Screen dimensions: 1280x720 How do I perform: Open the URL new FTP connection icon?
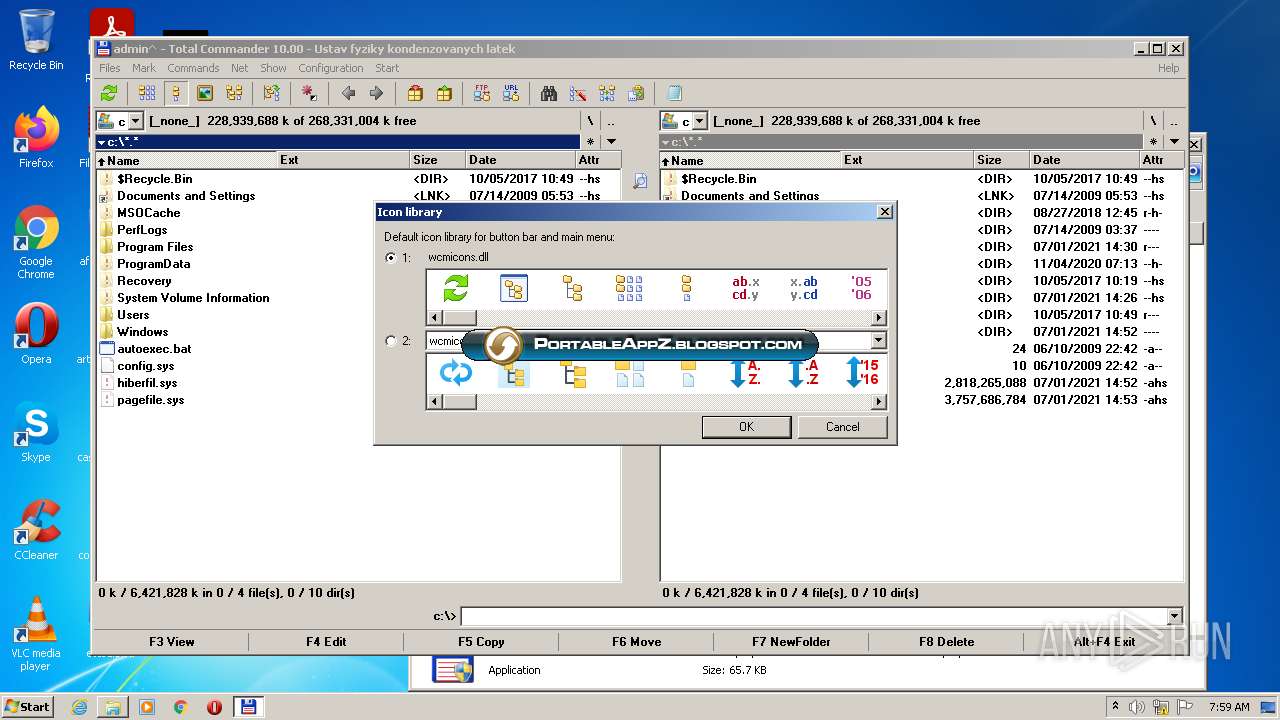coord(511,93)
